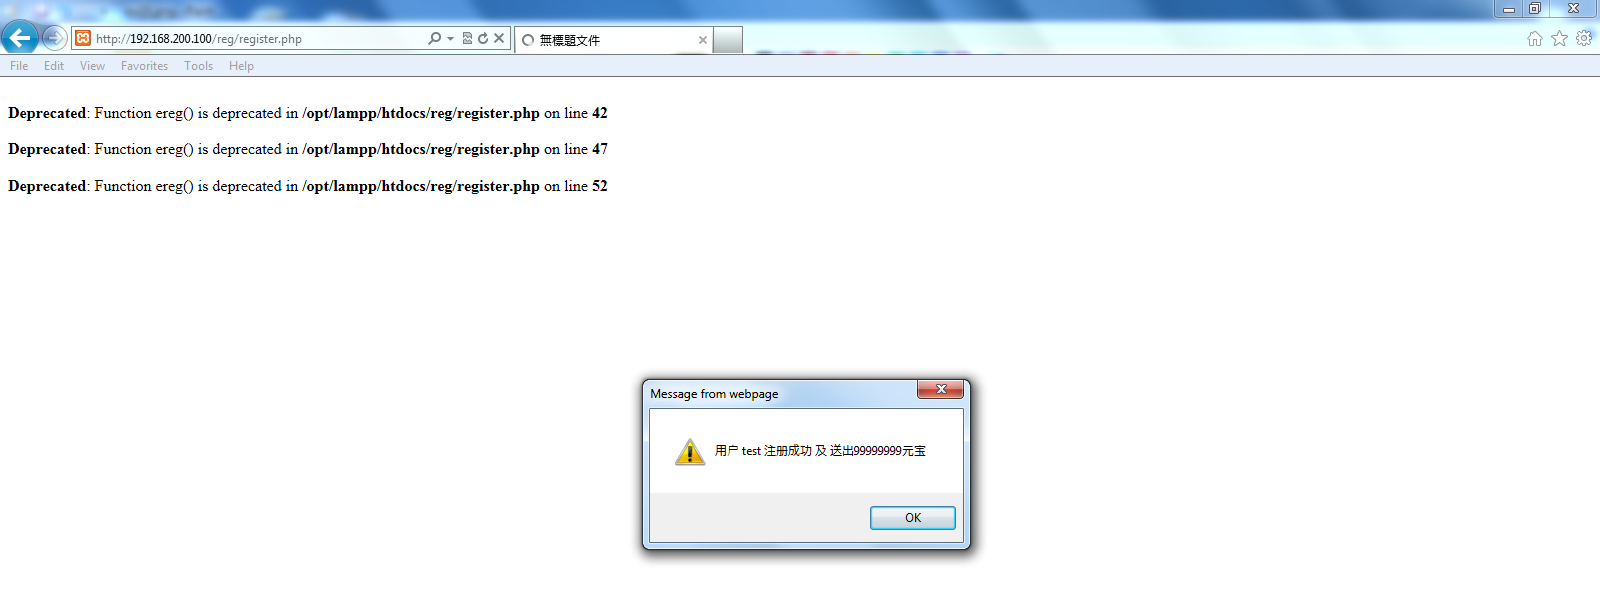Click the forward navigation arrow
This screenshot has height=596, width=1600.
point(55,38)
